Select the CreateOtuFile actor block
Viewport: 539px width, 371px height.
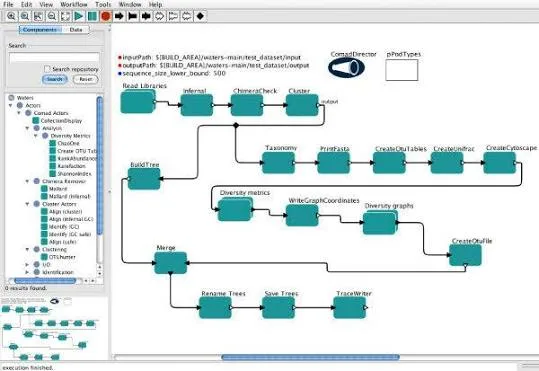465,255
